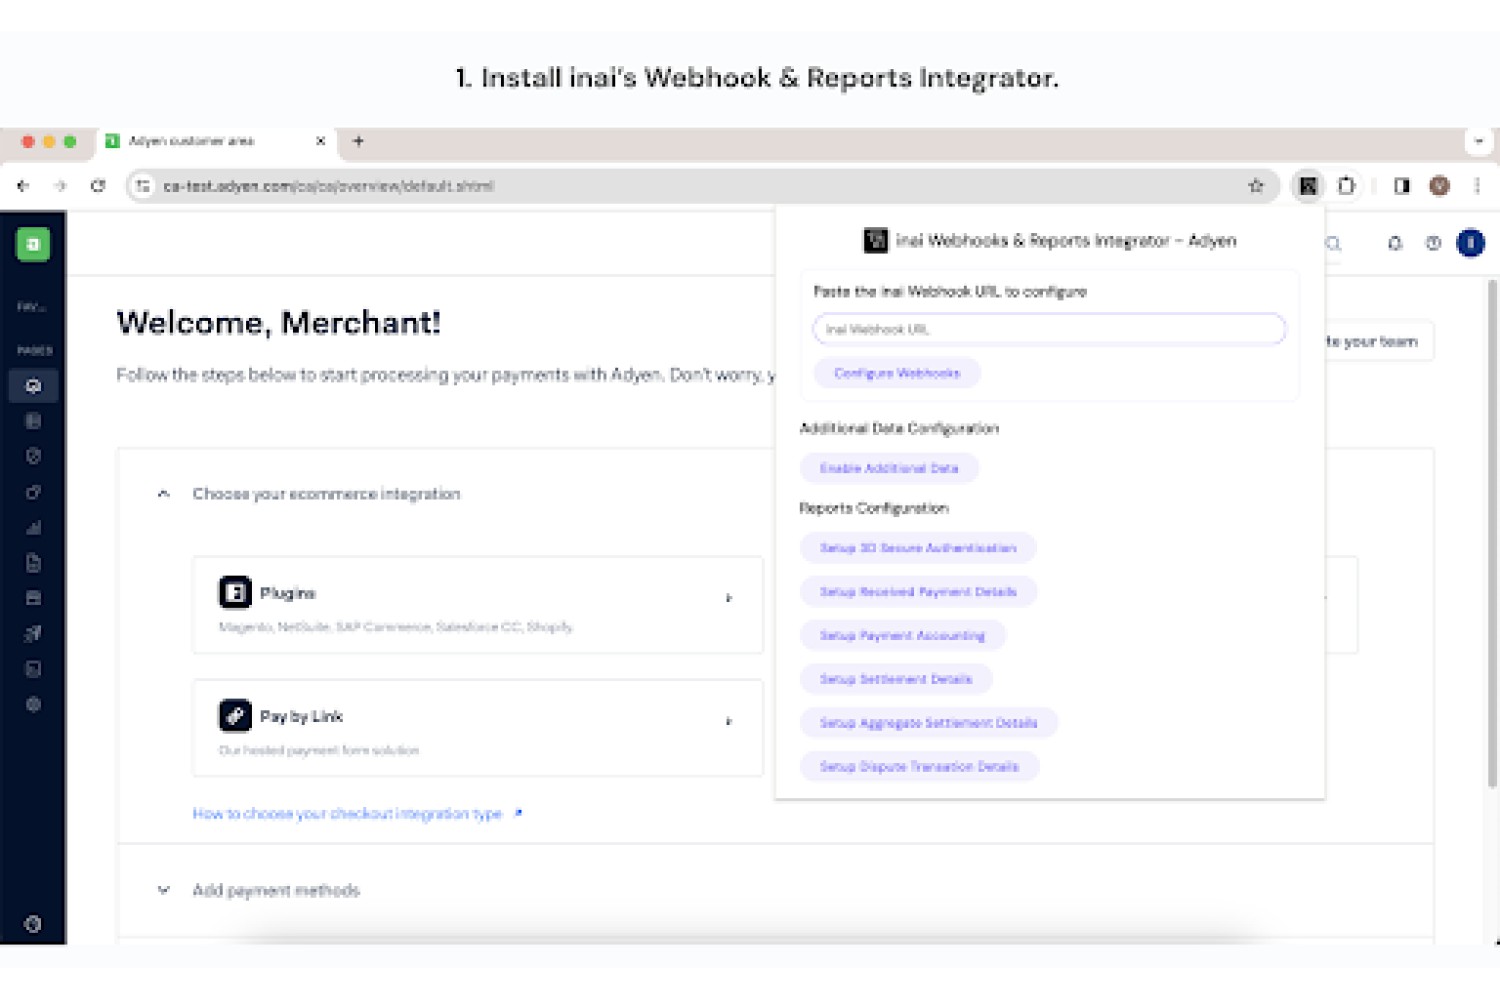
Task: Click the Plugins card icon
Action: [x=235, y=592]
